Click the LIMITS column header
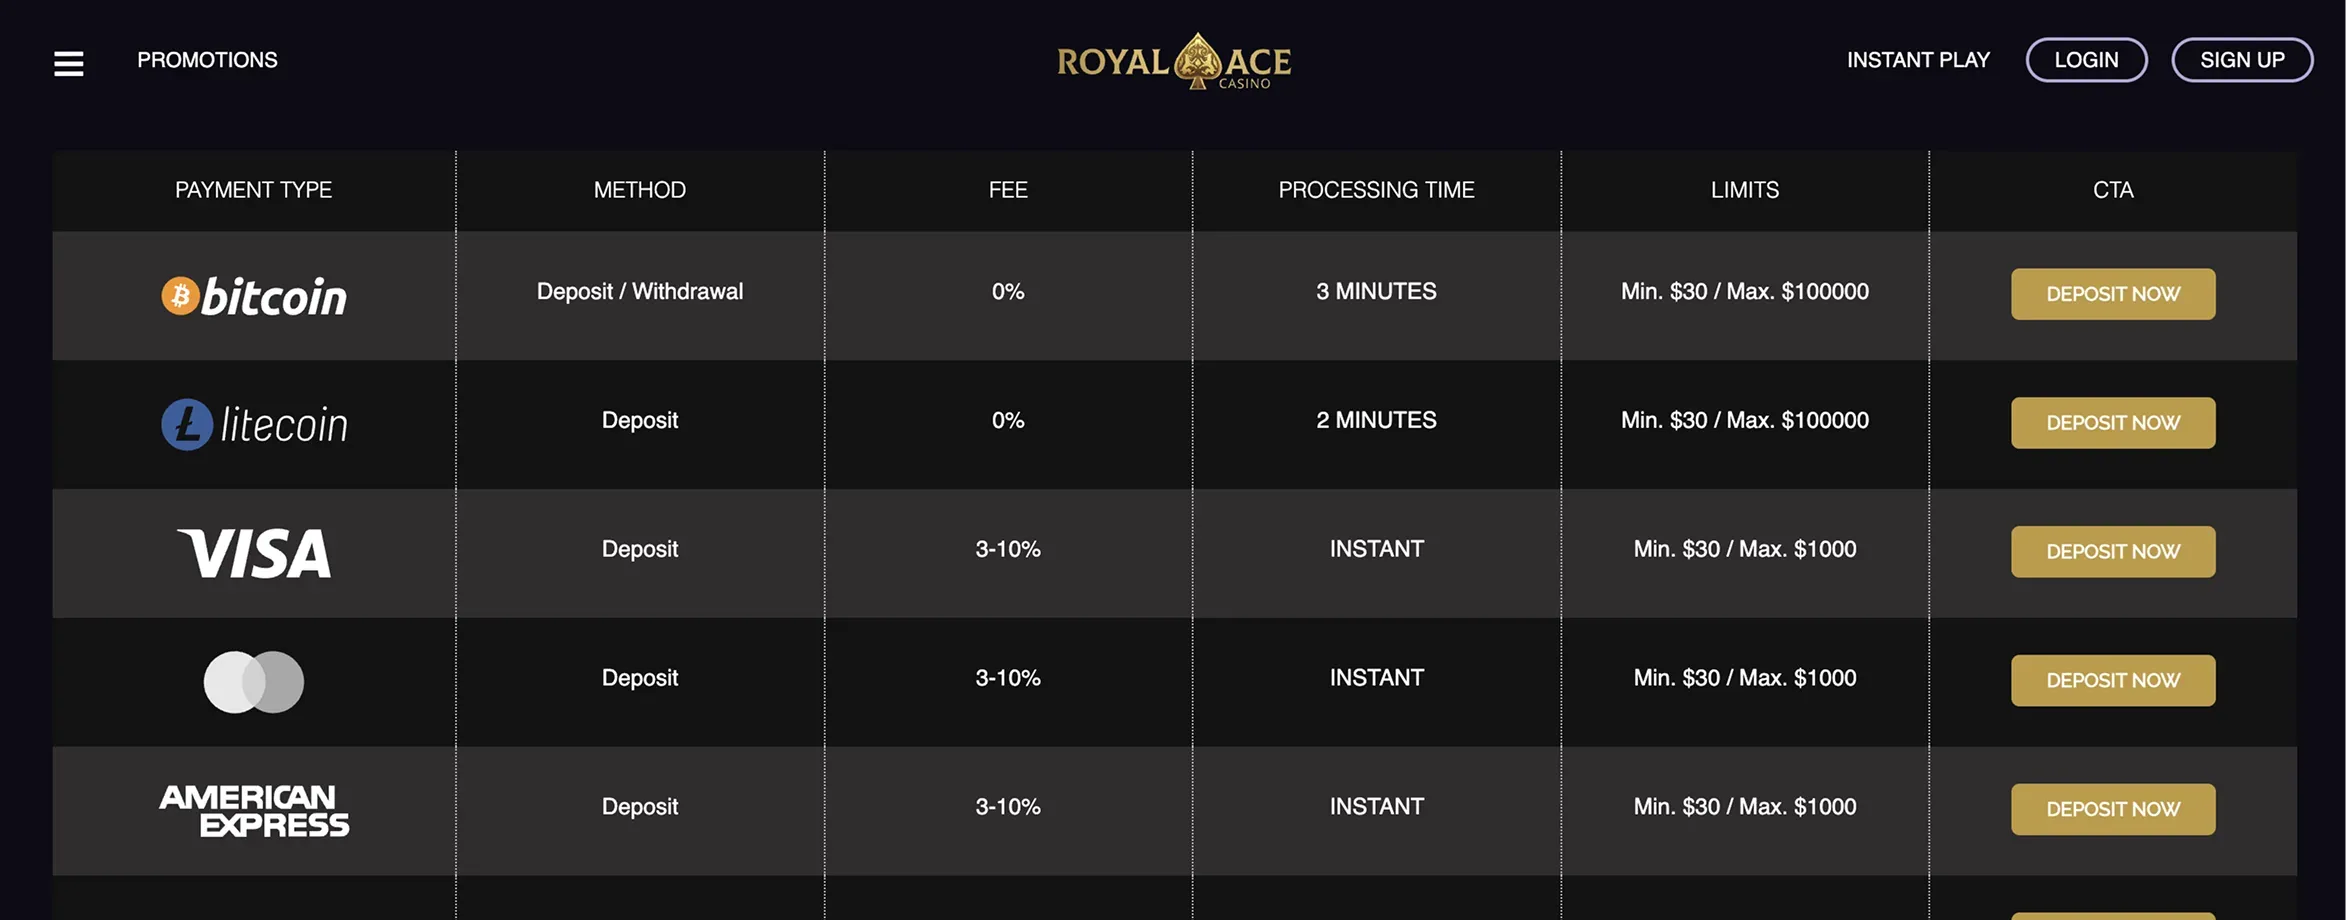The width and height of the screenshot is (2346, 920). tap(1744, 190)
